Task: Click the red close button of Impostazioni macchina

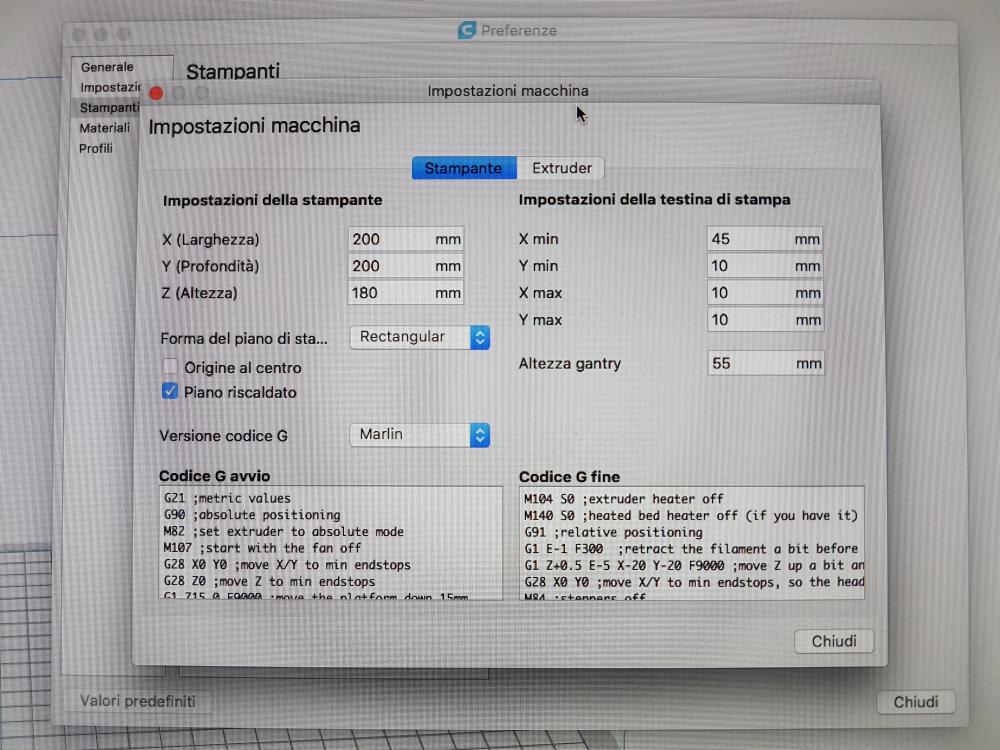Action: [156, 93]
